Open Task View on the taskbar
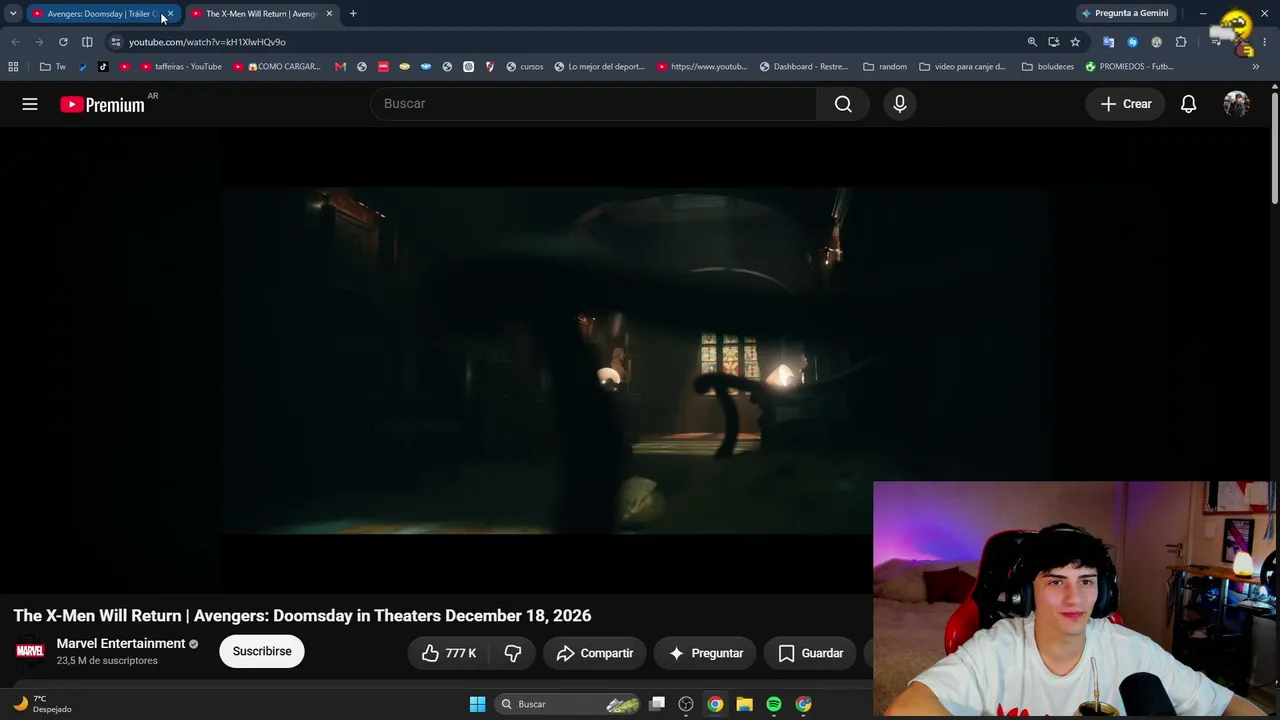Screen dimensions: 1280x720 [657, 704]
